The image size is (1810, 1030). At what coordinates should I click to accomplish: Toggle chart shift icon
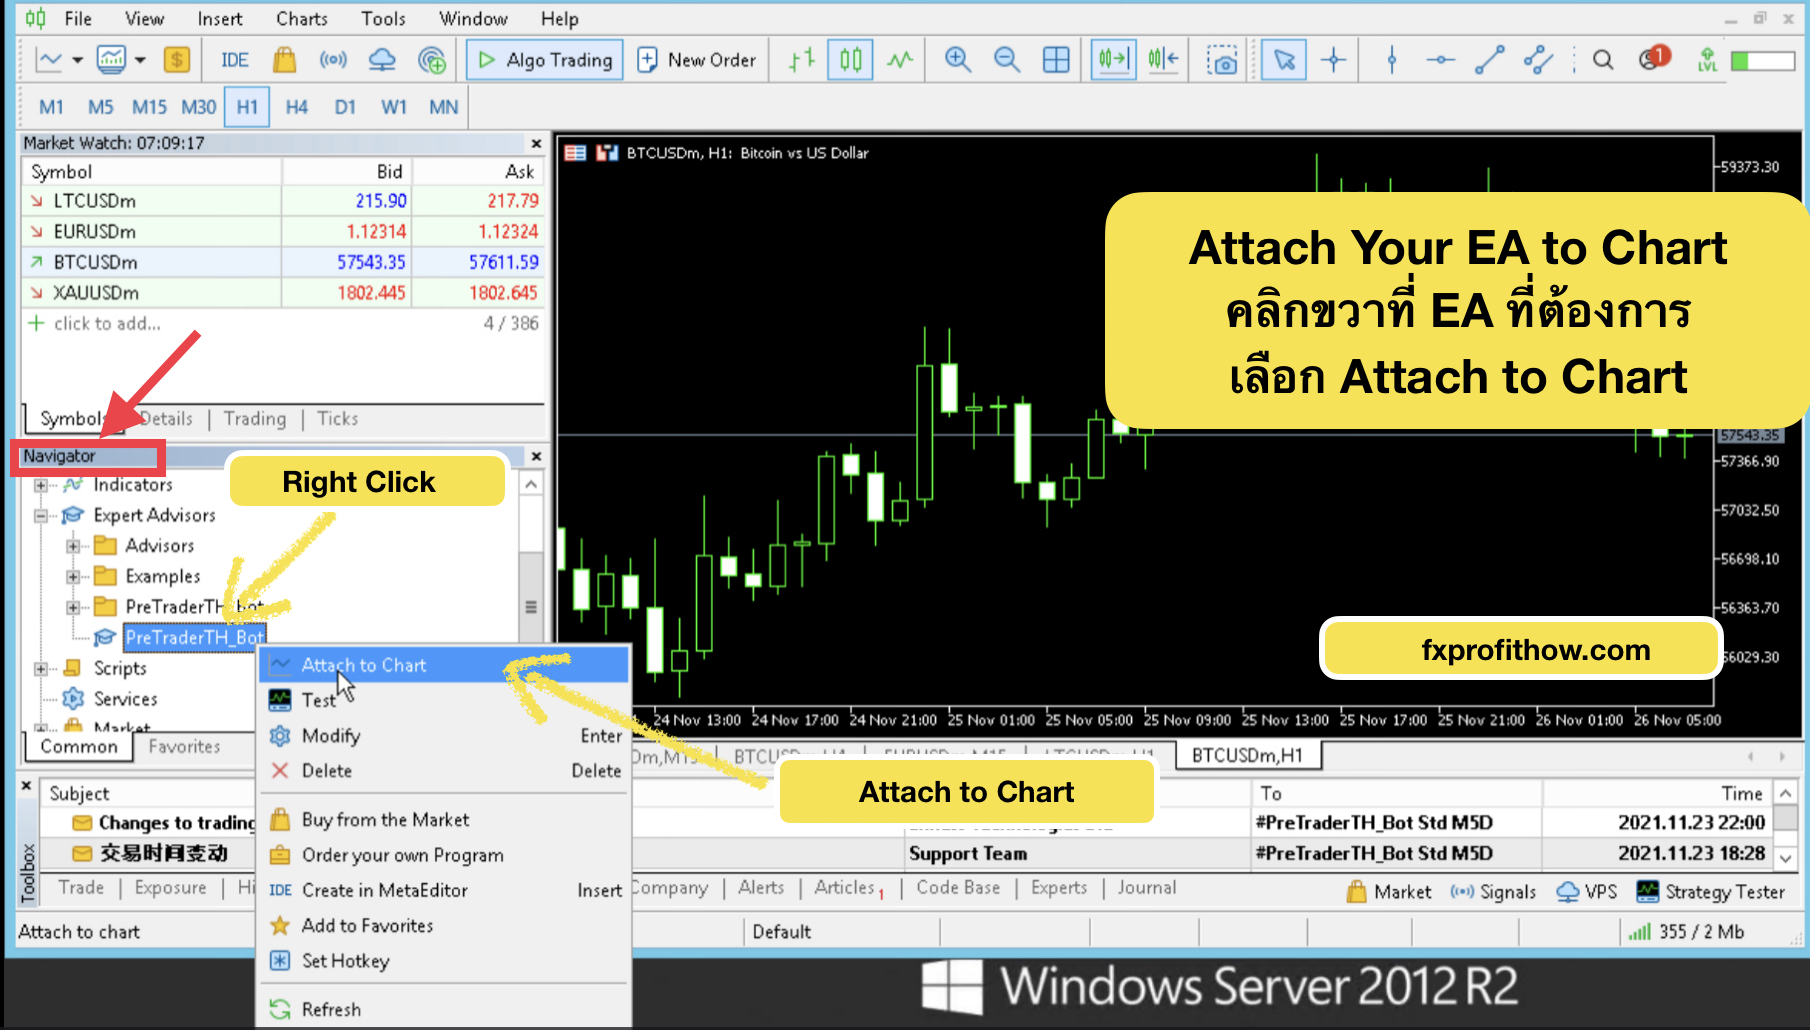(x=1163, y=60)
